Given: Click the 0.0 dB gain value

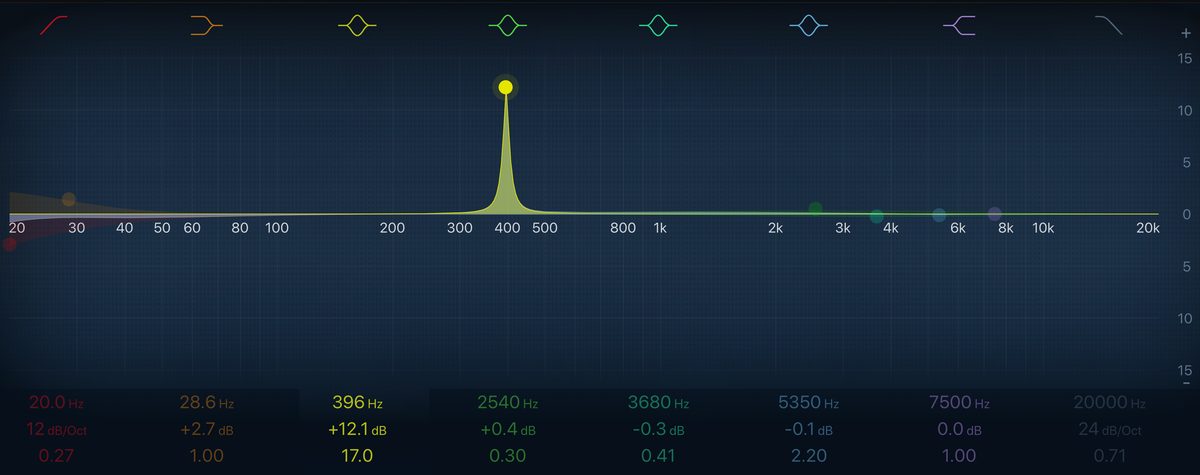Looking at the screenshot, I should (x=959, y=430).
